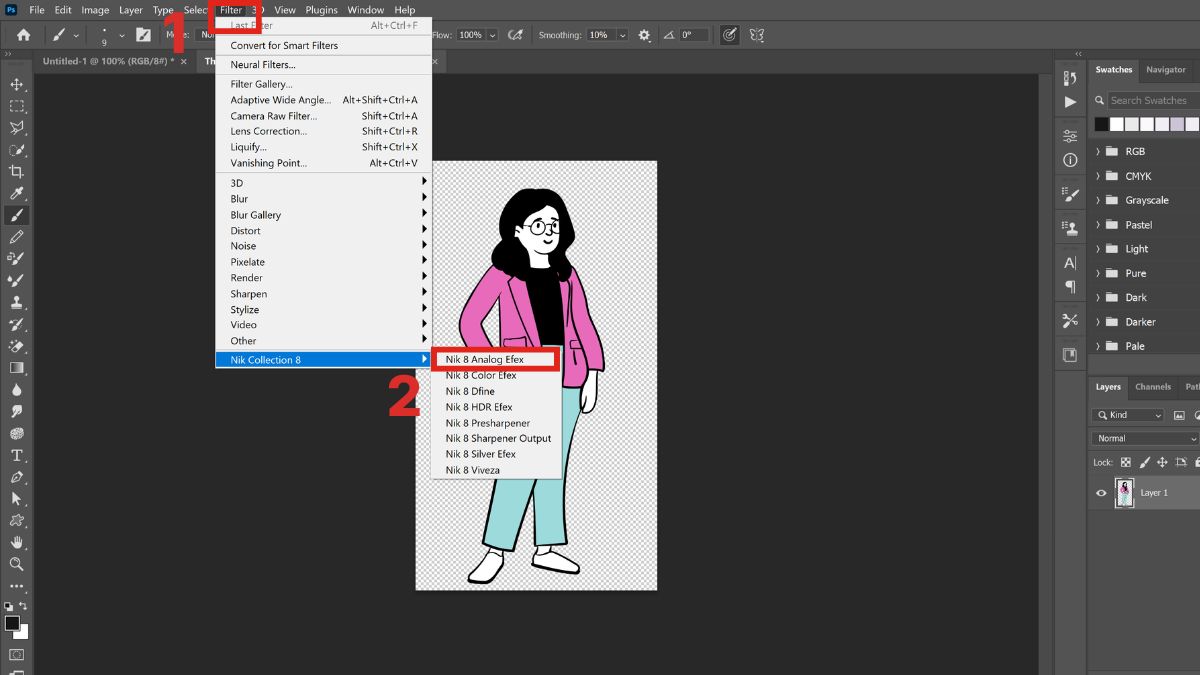Image resolution: width=1200 pixels, height=675 pixels.
Task: Select the Blur drop tool
Action: click(16, 390)
